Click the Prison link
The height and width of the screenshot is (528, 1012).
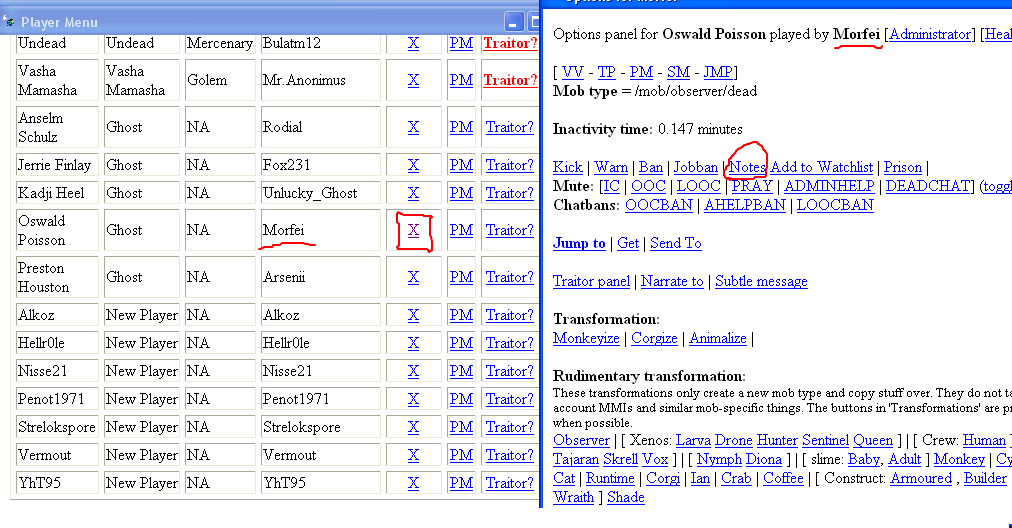902,167
